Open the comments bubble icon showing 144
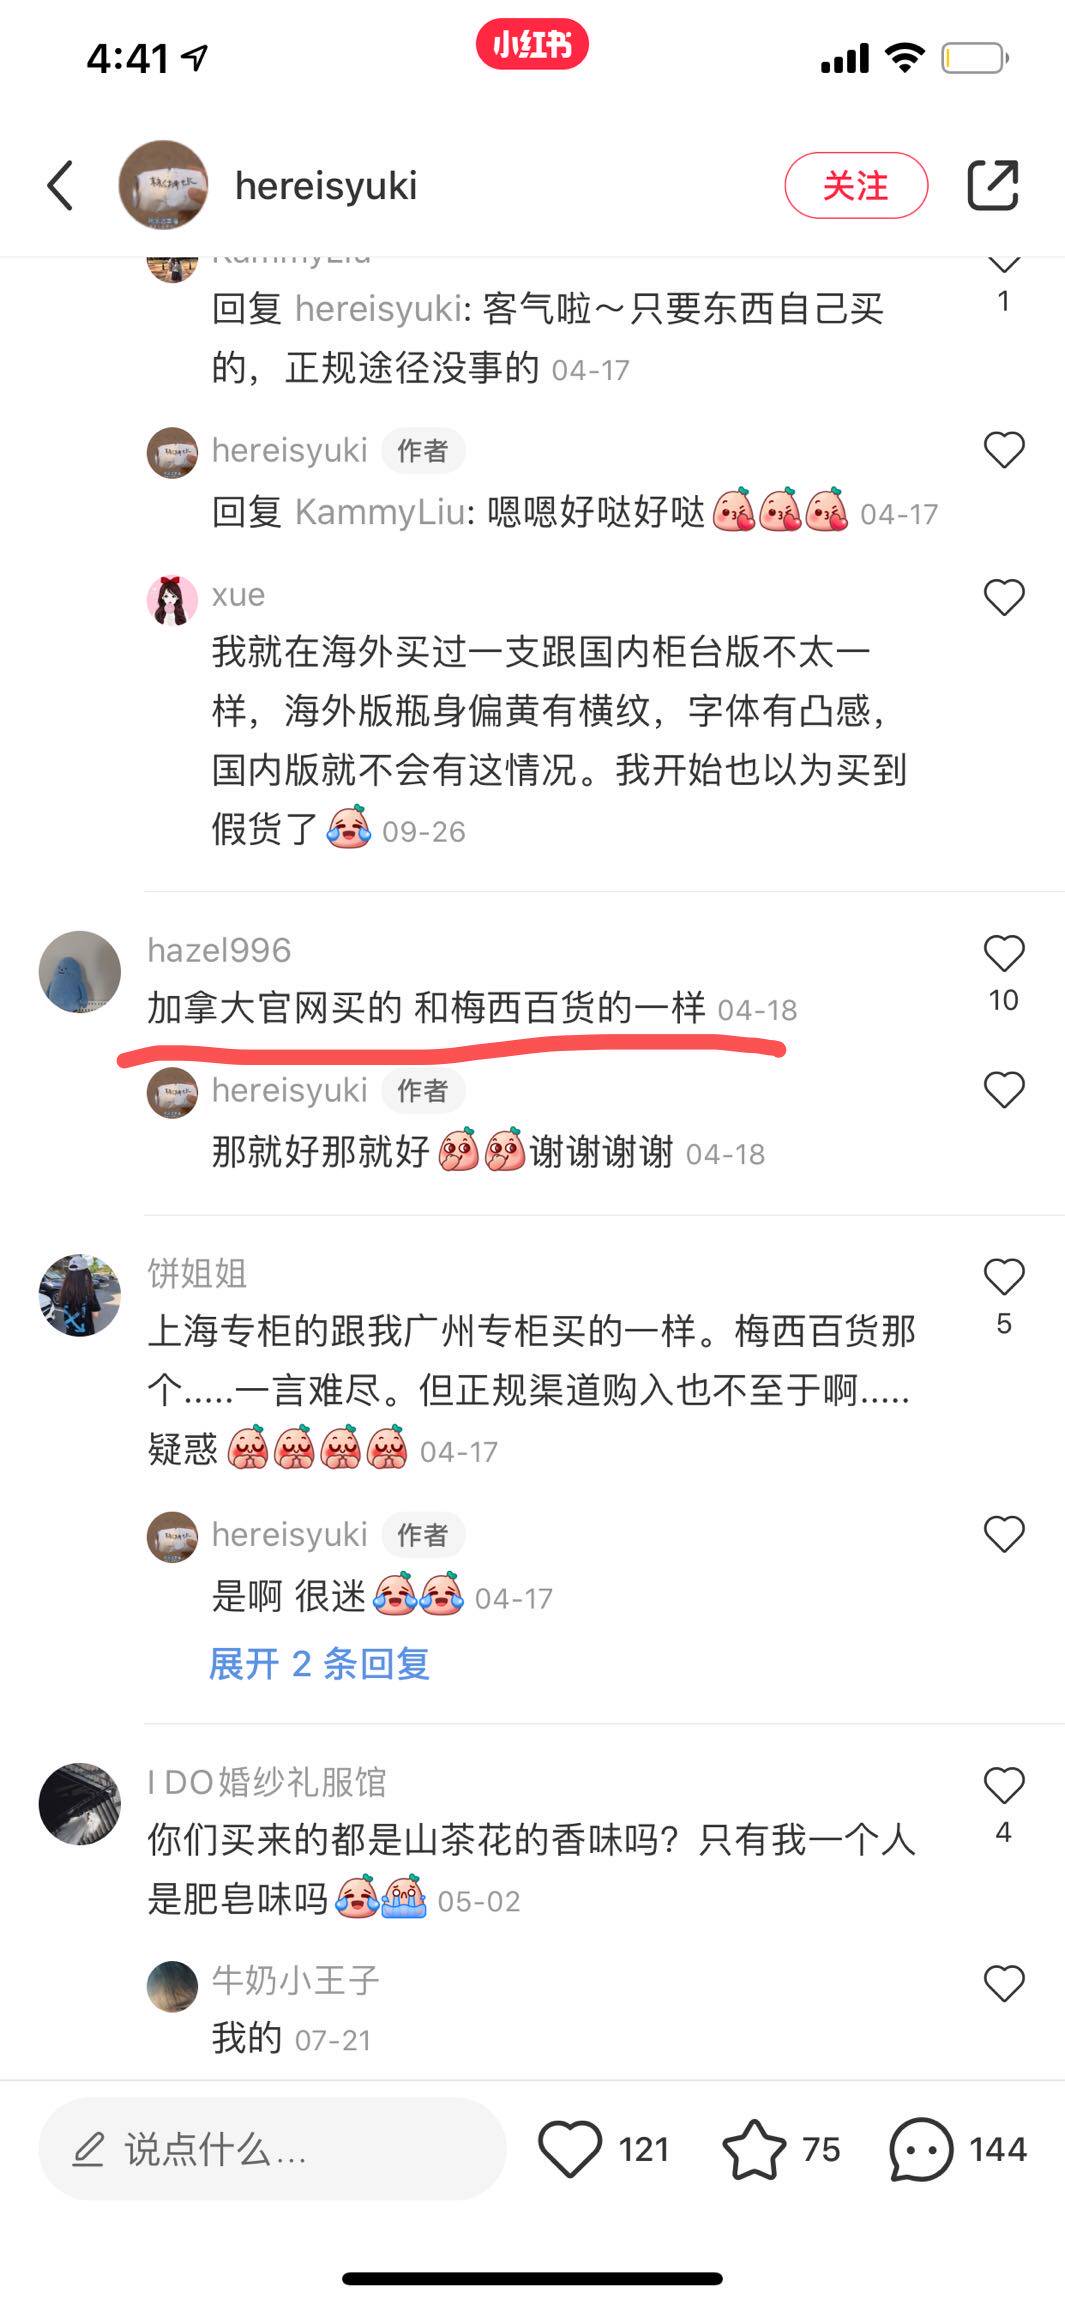1065x2306 pixels. [x=921, y=2148]
